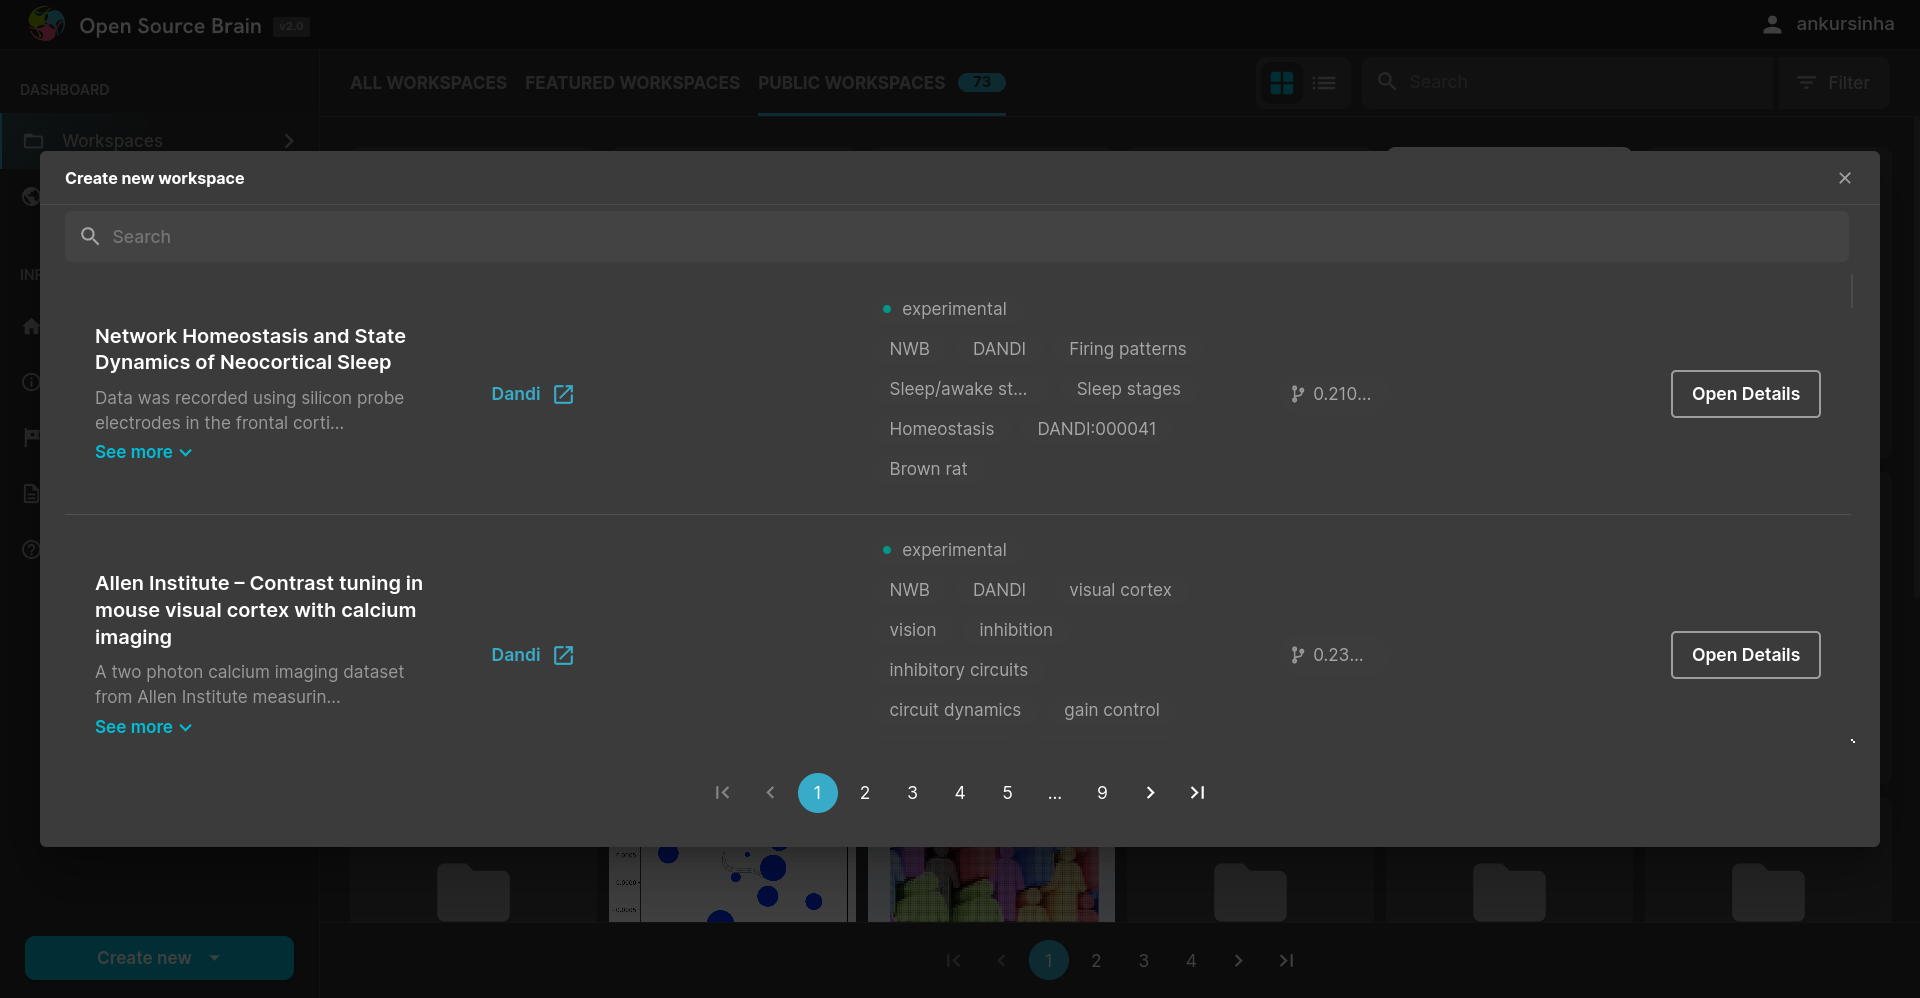
Task: Click version branch icon next to 0.23...
Action: coord(1297,655)
